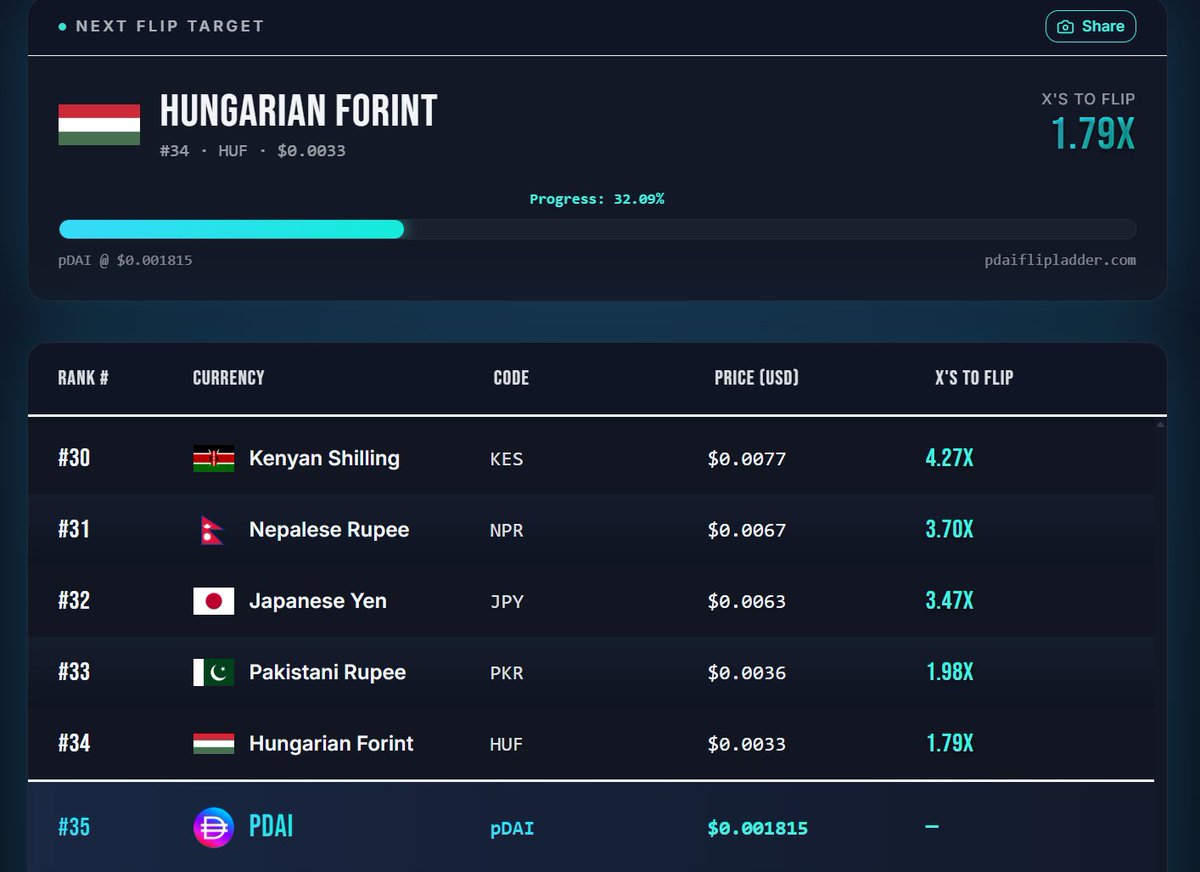Viewport: 1200px width, 872px height.
Task: Select the PDAI row name
Action: [271, 828]
